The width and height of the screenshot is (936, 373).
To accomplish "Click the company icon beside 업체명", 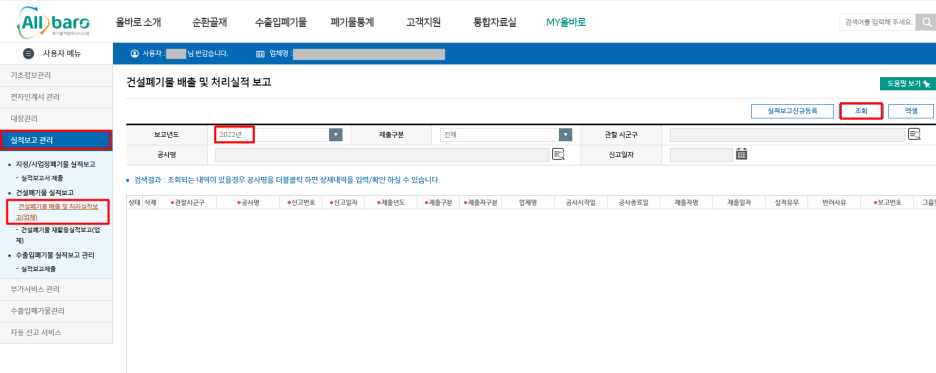I will tap(260, 54).
